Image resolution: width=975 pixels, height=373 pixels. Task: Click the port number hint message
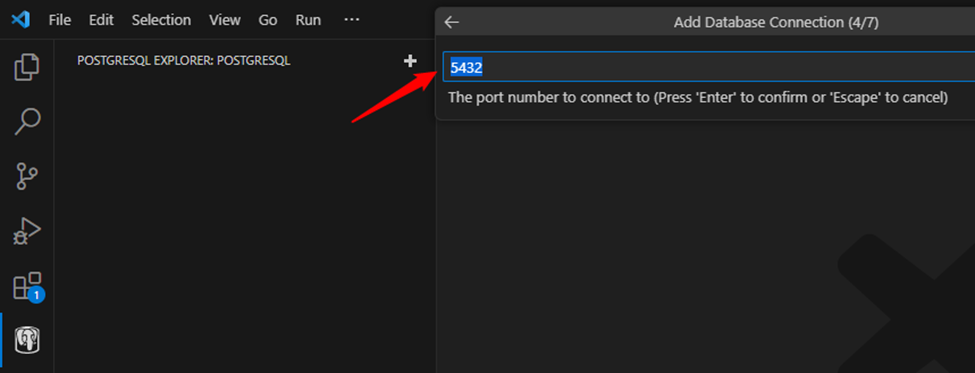coord(698,98)
